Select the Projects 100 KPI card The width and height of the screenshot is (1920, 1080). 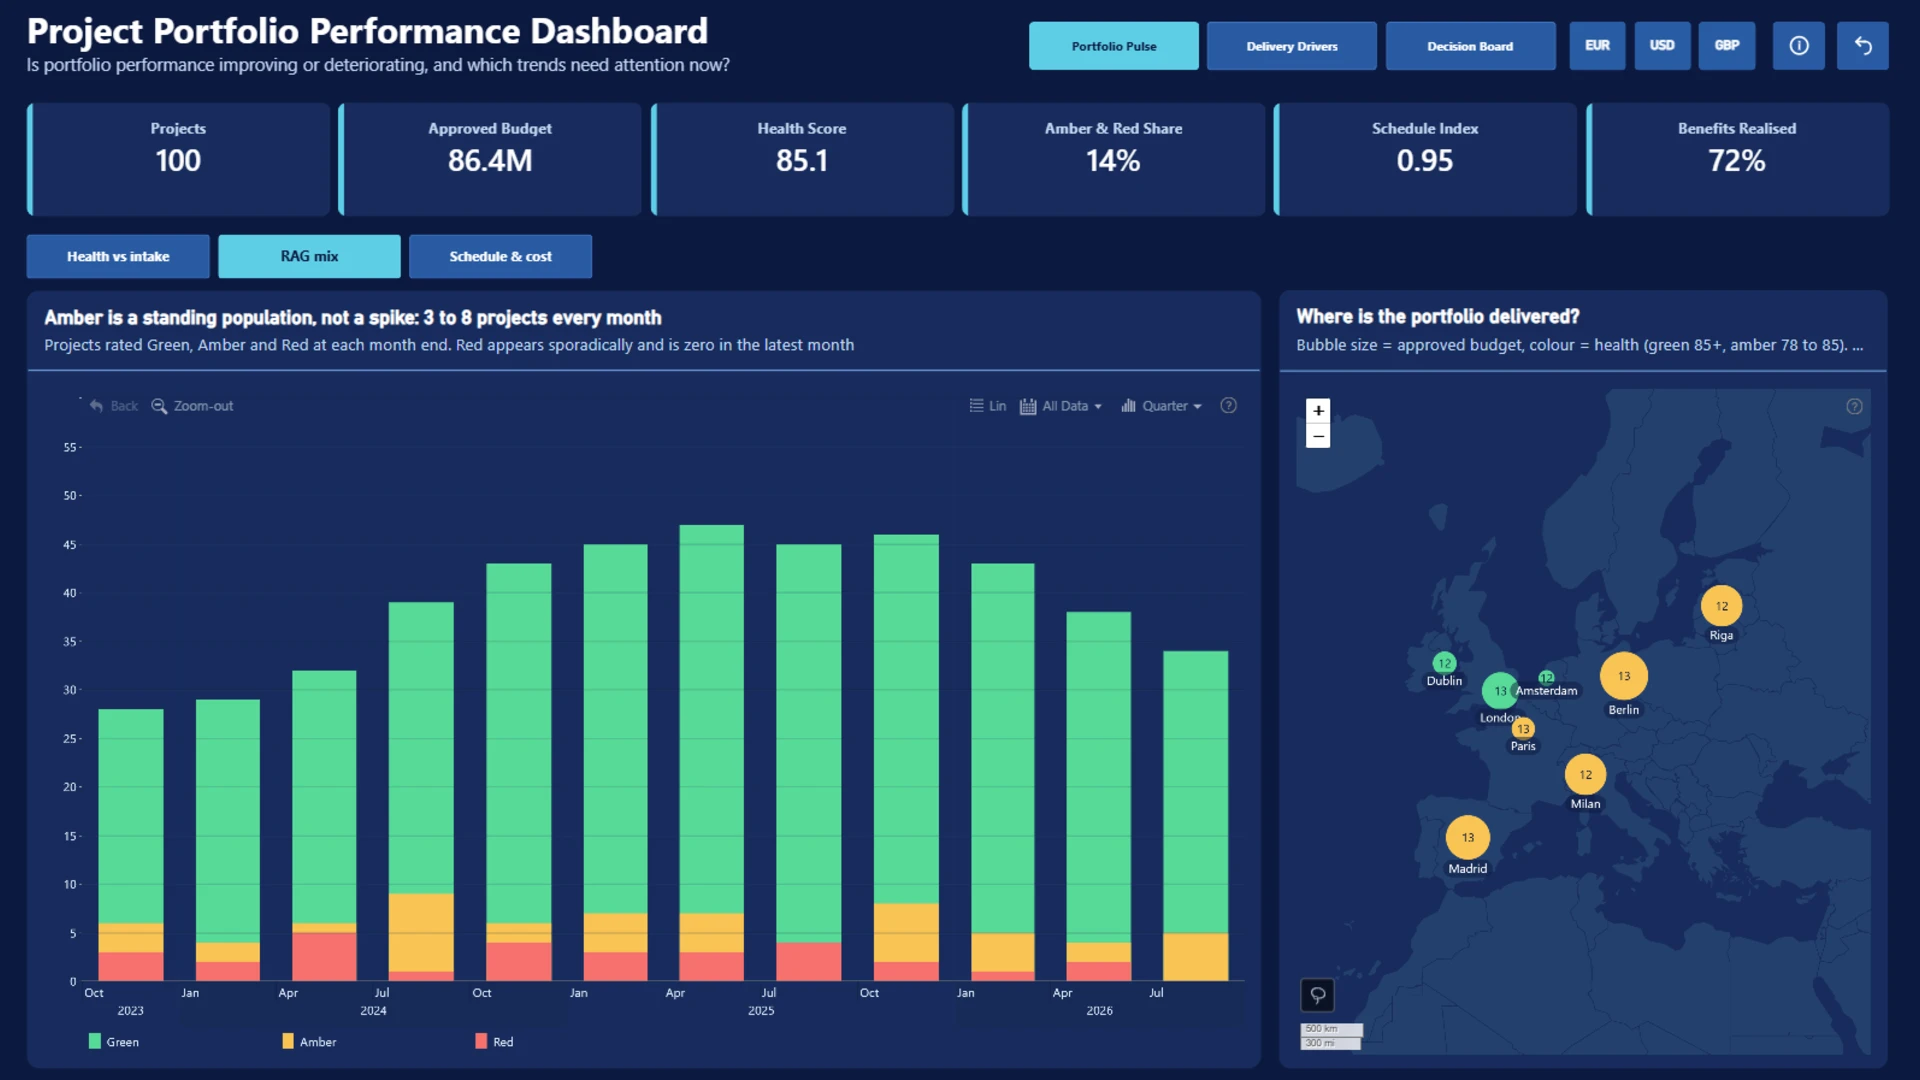[178, 160]
